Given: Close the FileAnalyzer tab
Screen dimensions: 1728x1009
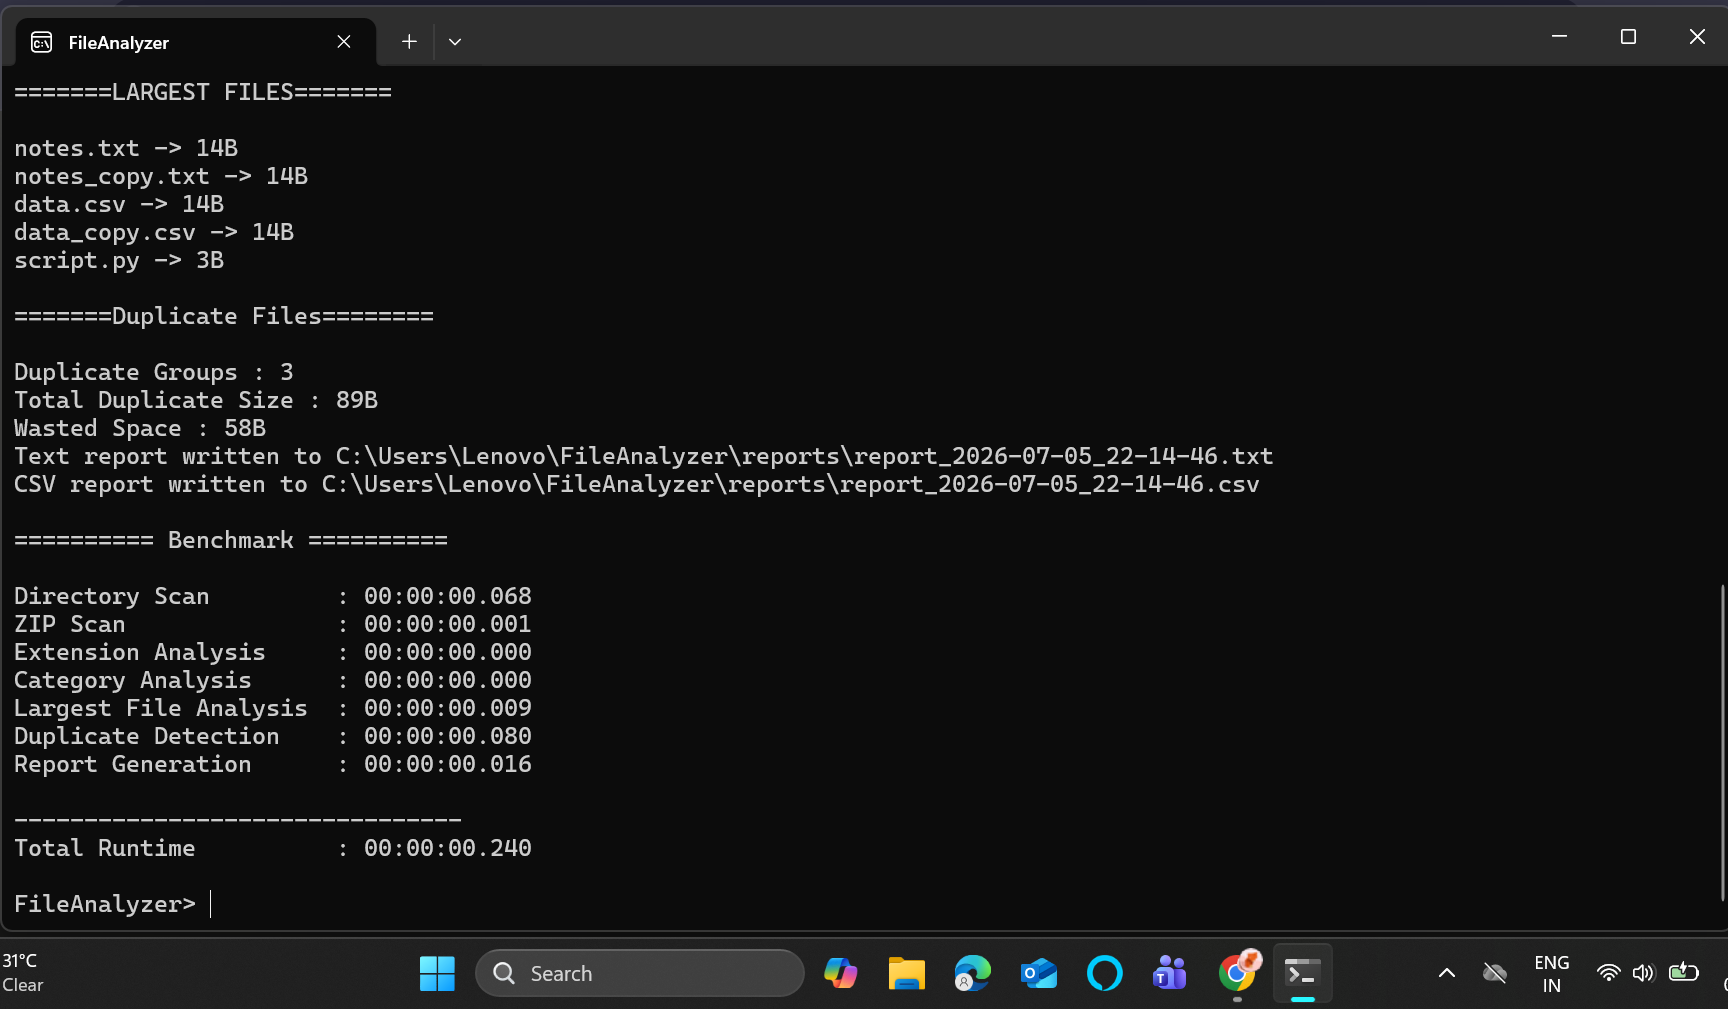Looking at the screenshot, I should click(344, 42).
